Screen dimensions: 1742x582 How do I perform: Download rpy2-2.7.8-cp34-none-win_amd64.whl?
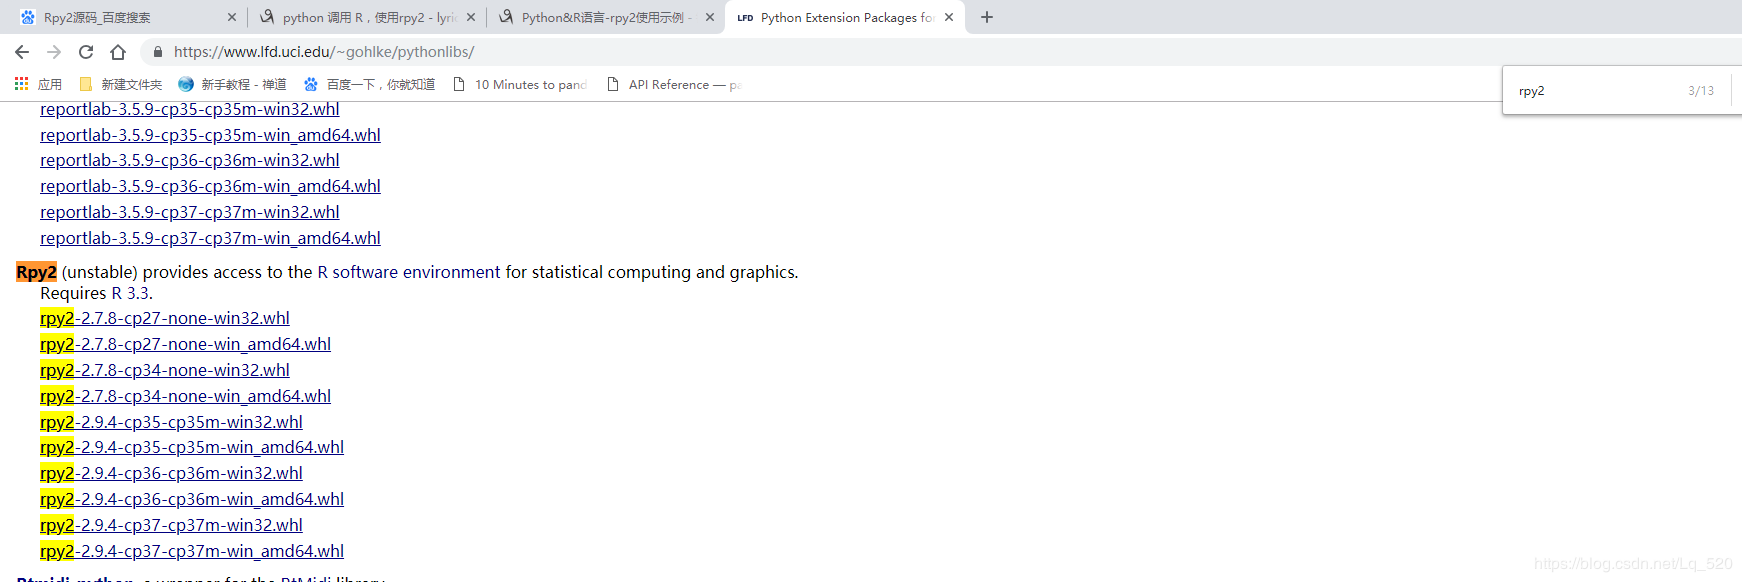pyautogui.click(x=185, y=396)
